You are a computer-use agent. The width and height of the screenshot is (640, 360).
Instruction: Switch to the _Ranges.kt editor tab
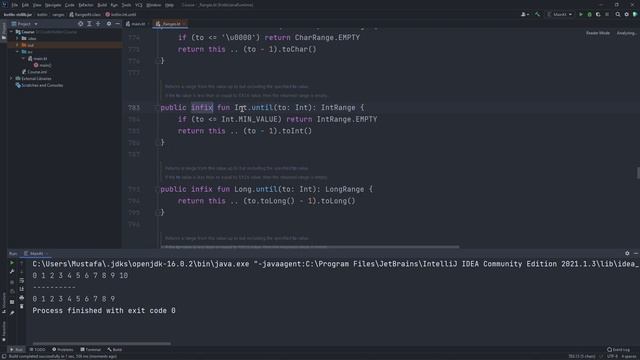tap(169, 24)
